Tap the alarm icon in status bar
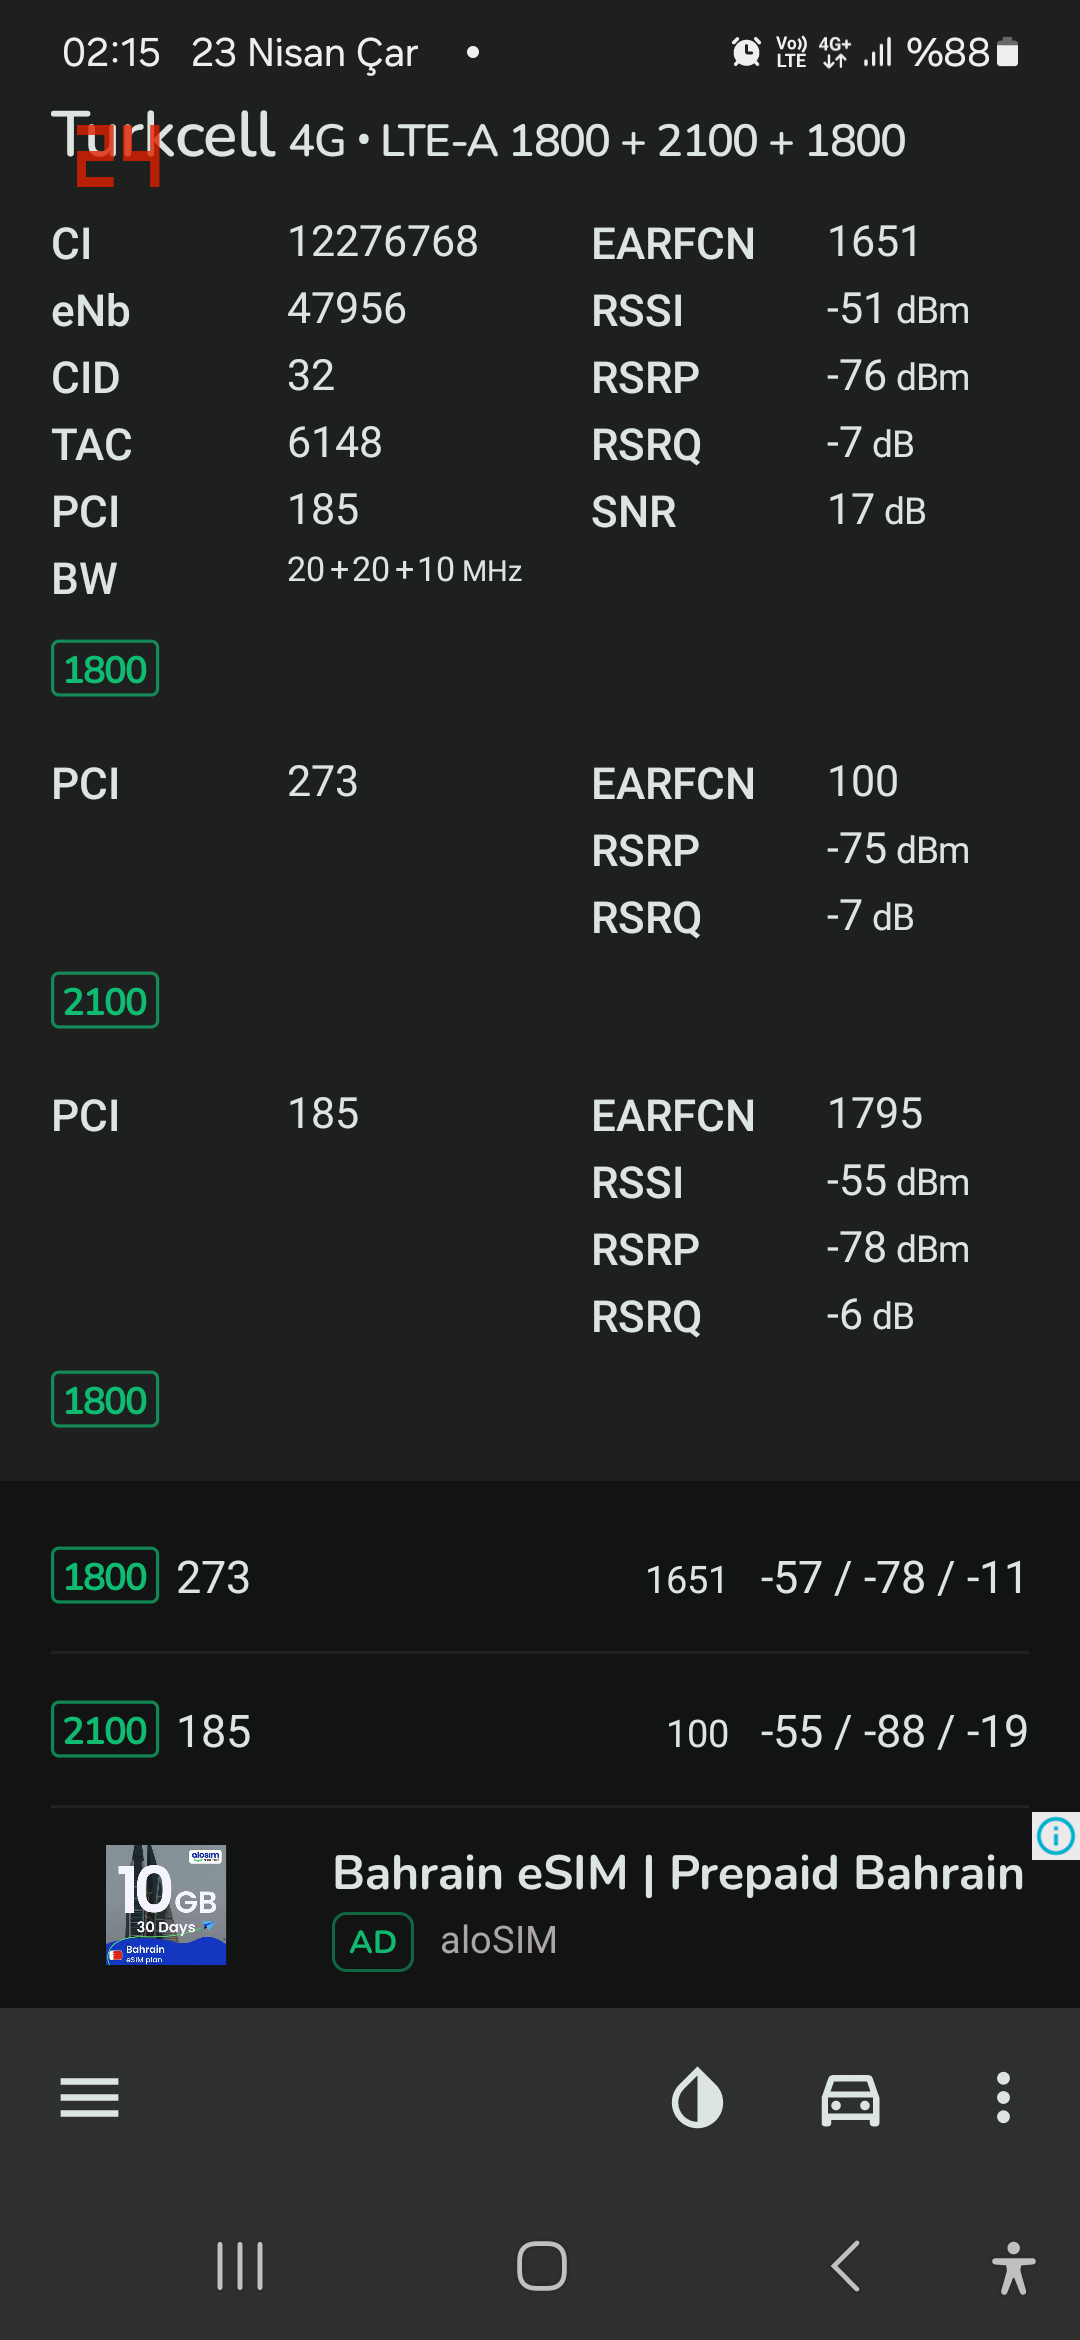Viewport: 1080px width, 2340px height. pos(746,52)
